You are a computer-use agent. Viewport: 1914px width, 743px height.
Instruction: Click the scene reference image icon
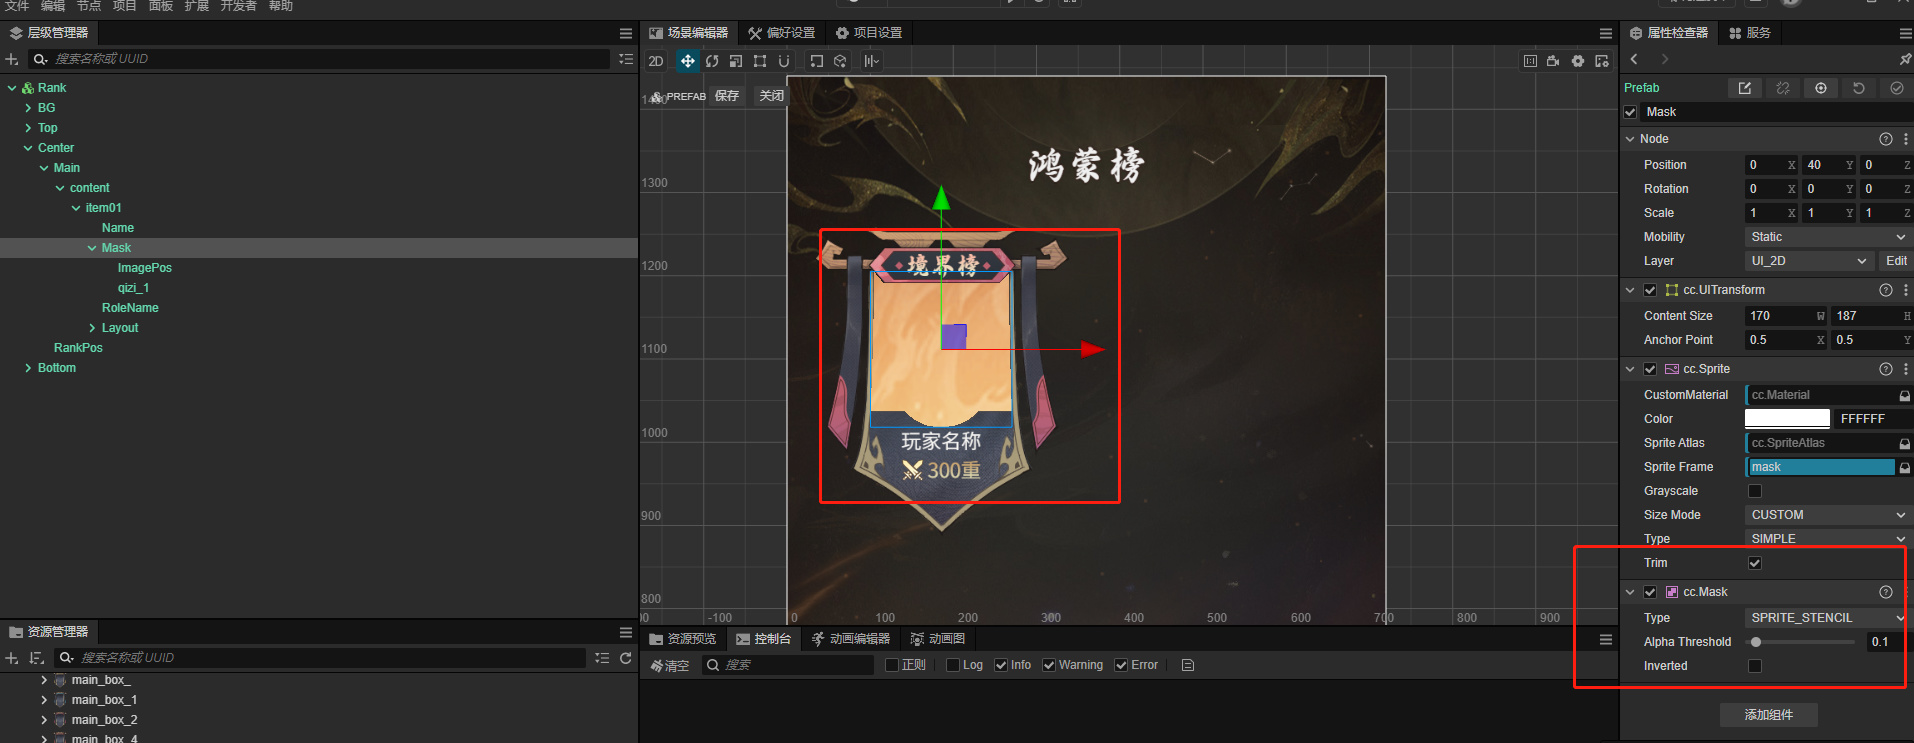pos(1530,61)
